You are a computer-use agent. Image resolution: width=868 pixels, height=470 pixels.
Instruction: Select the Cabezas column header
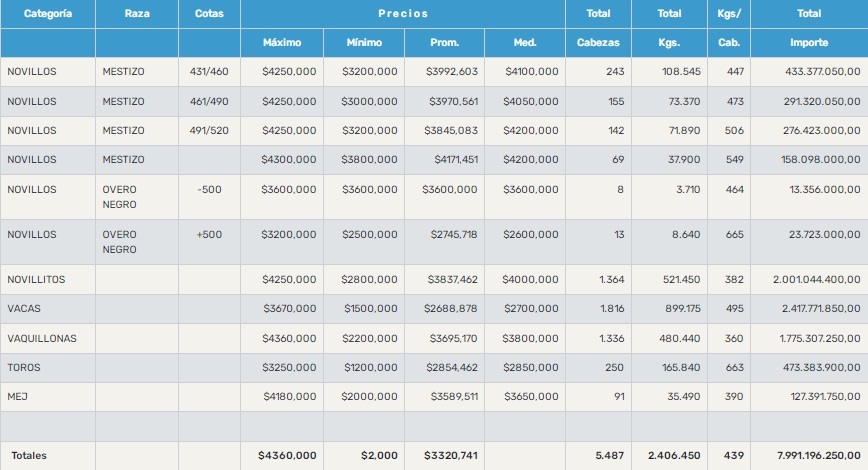598,43
